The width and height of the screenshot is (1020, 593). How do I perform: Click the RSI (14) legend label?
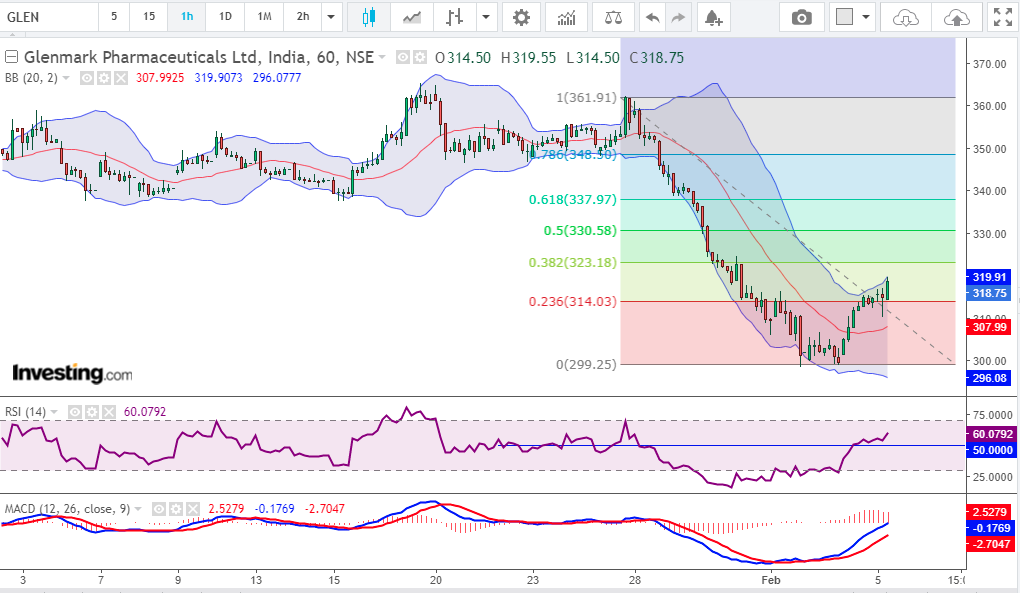(25, 412)
